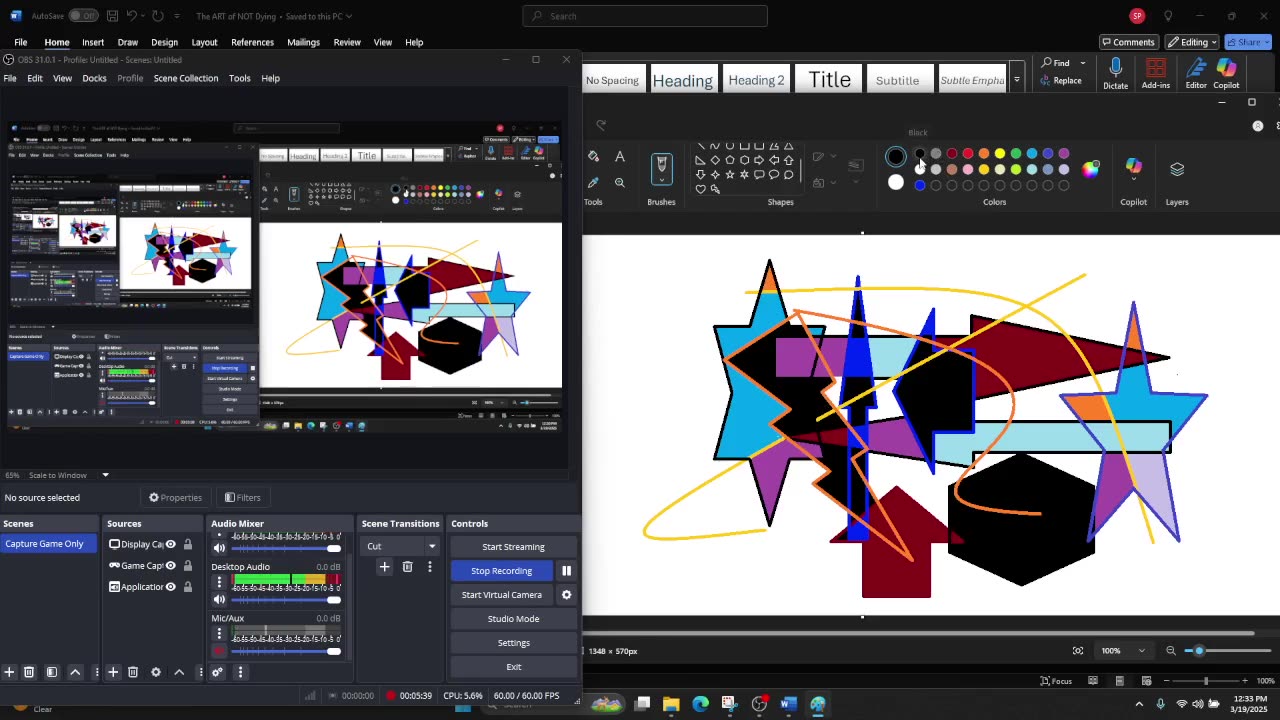Select the Text tool in Paint
Image resolution: width=1280 pixels, height=720 pixels.
click(620, 157)
